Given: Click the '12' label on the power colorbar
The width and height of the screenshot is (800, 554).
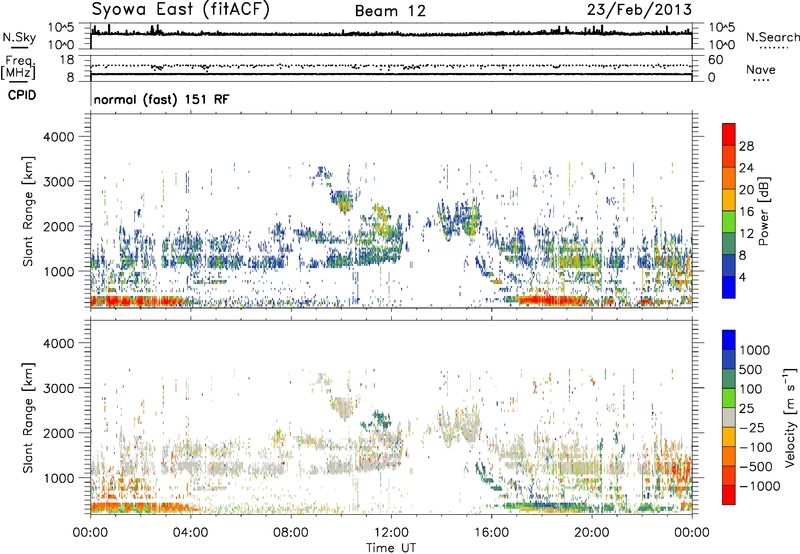Looking at the screenshot, I should pos(746,234).
